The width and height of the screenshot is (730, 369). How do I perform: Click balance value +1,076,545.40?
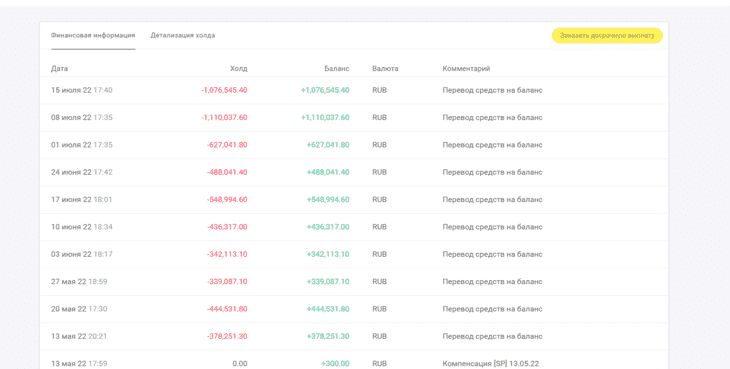(325, 90)
